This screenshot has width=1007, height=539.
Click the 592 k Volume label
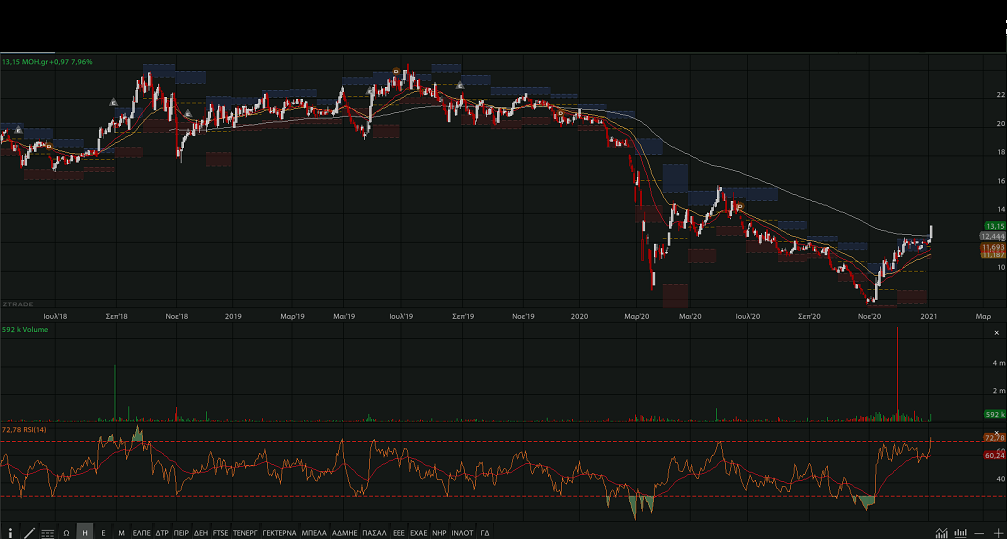[x=26, y=328]
